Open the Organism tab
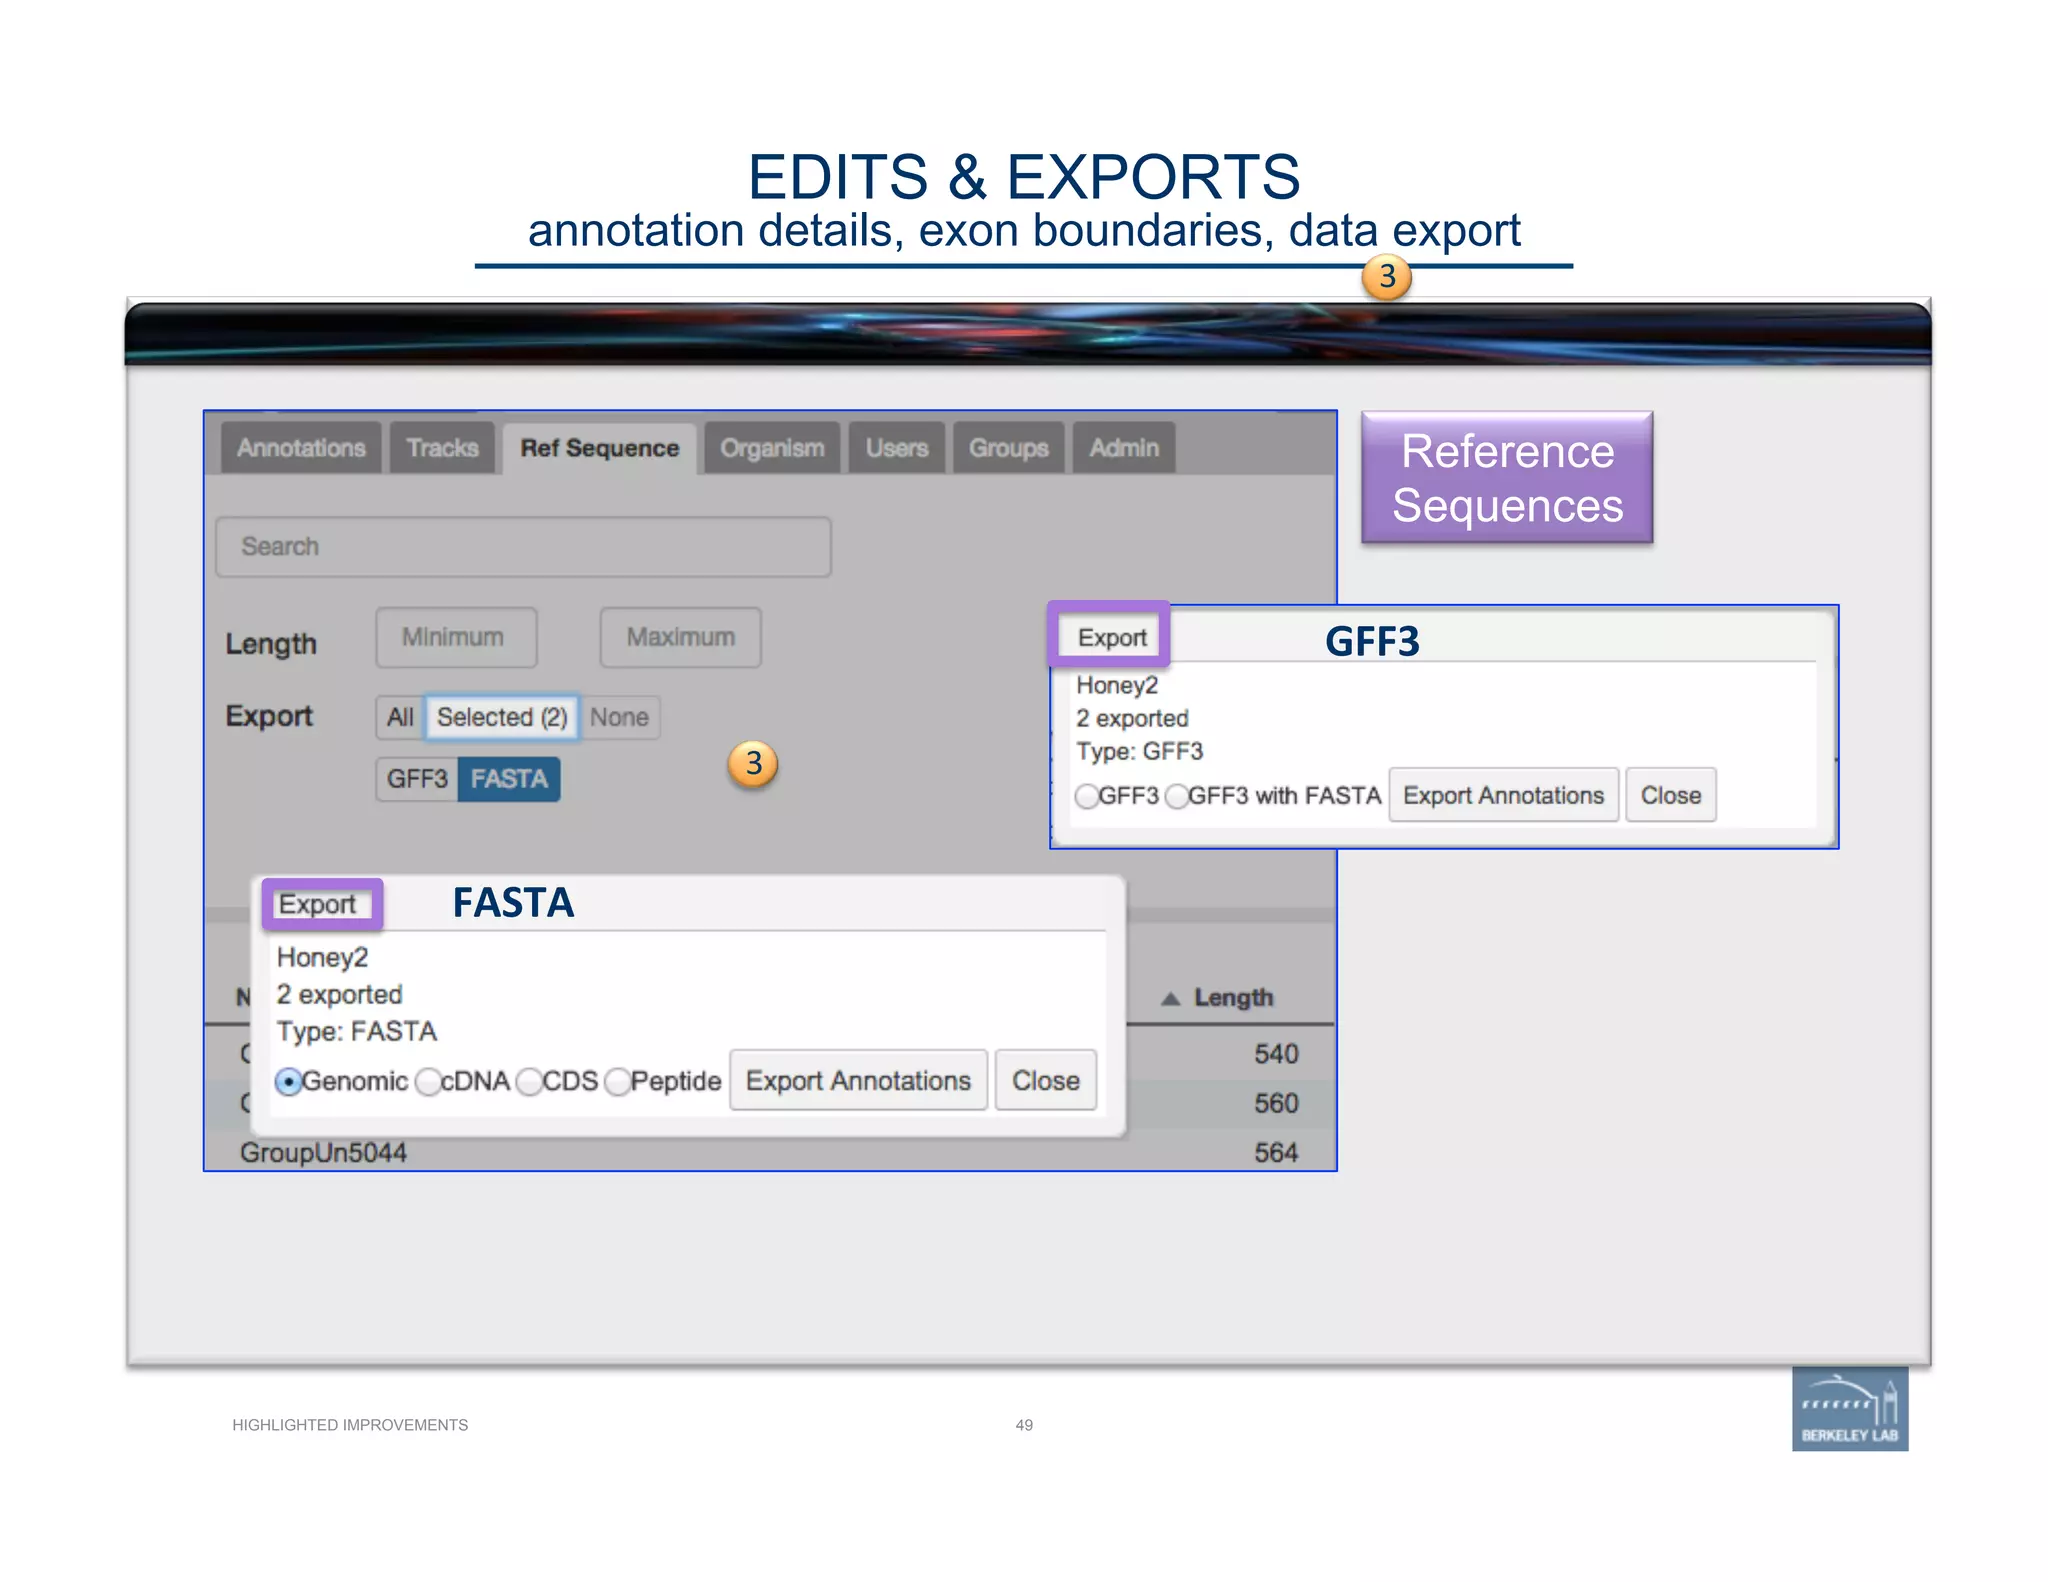The height and width of the screenshot is (1582, 2048). pos(772,448)
